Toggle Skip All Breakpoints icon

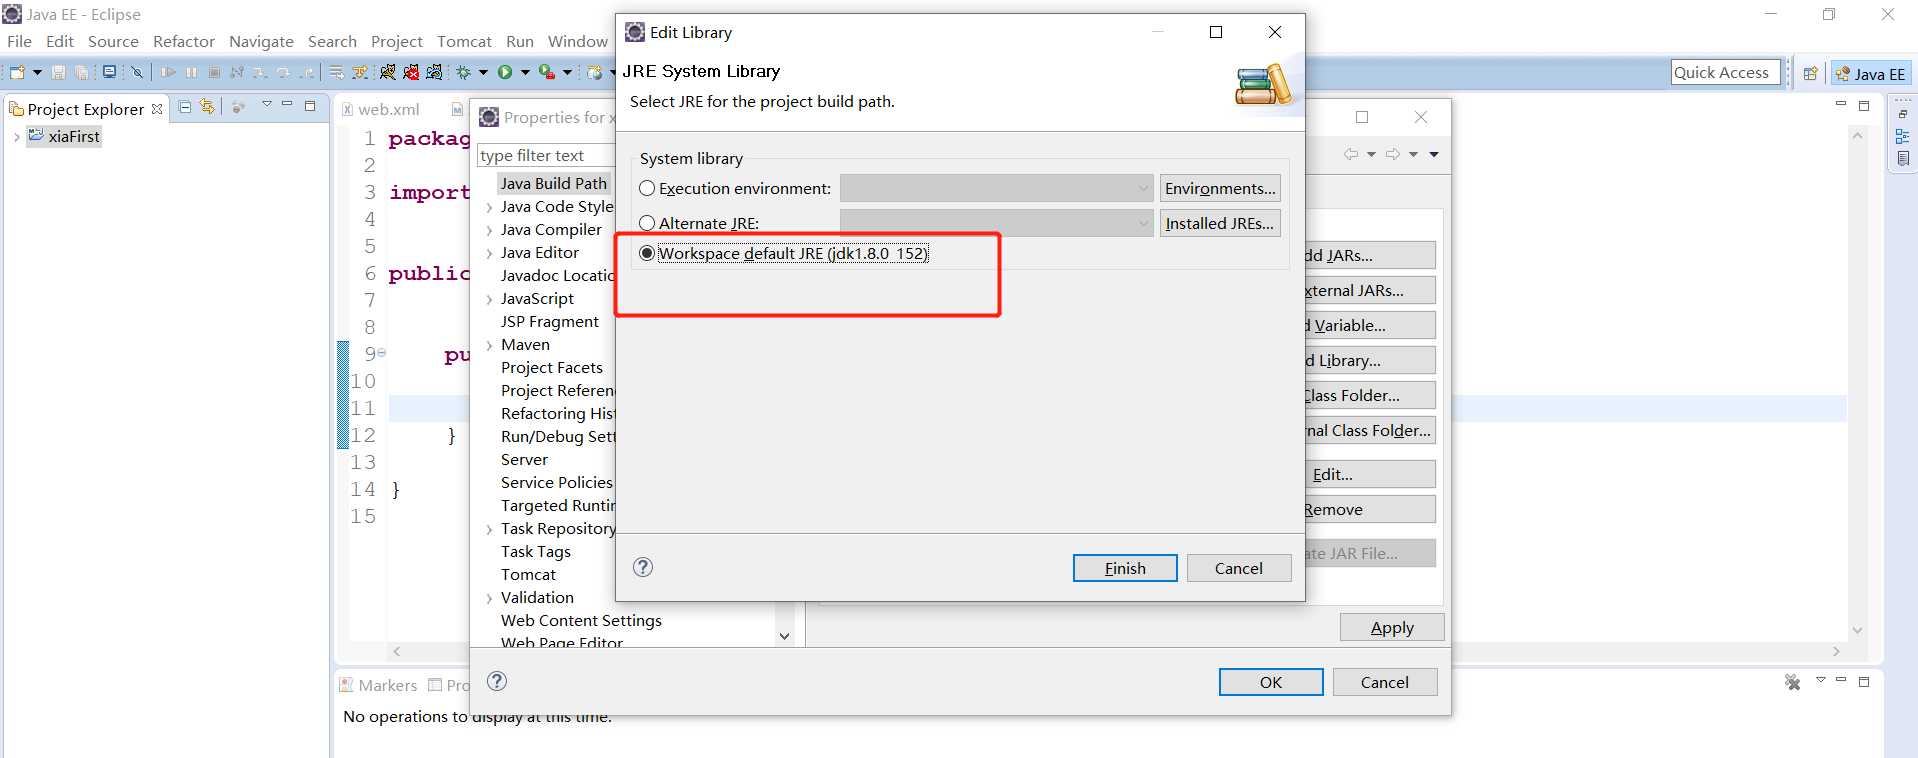[137, 72]
